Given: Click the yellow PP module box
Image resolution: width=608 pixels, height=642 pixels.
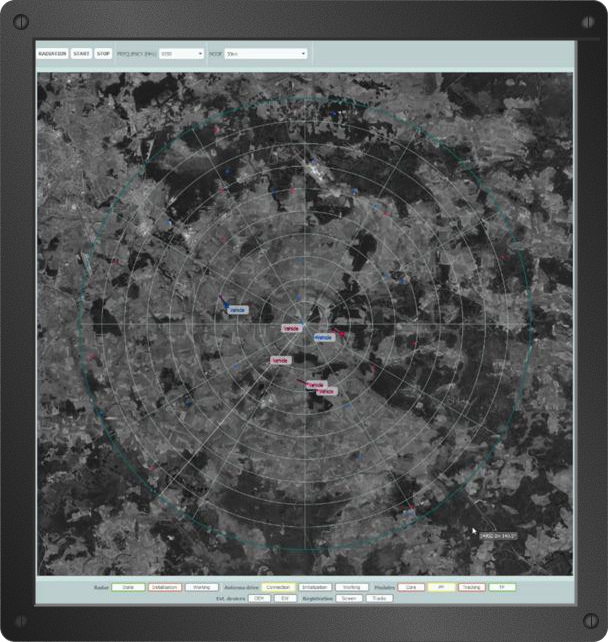Looking at the screenshot, I should [x=441, y=587].
